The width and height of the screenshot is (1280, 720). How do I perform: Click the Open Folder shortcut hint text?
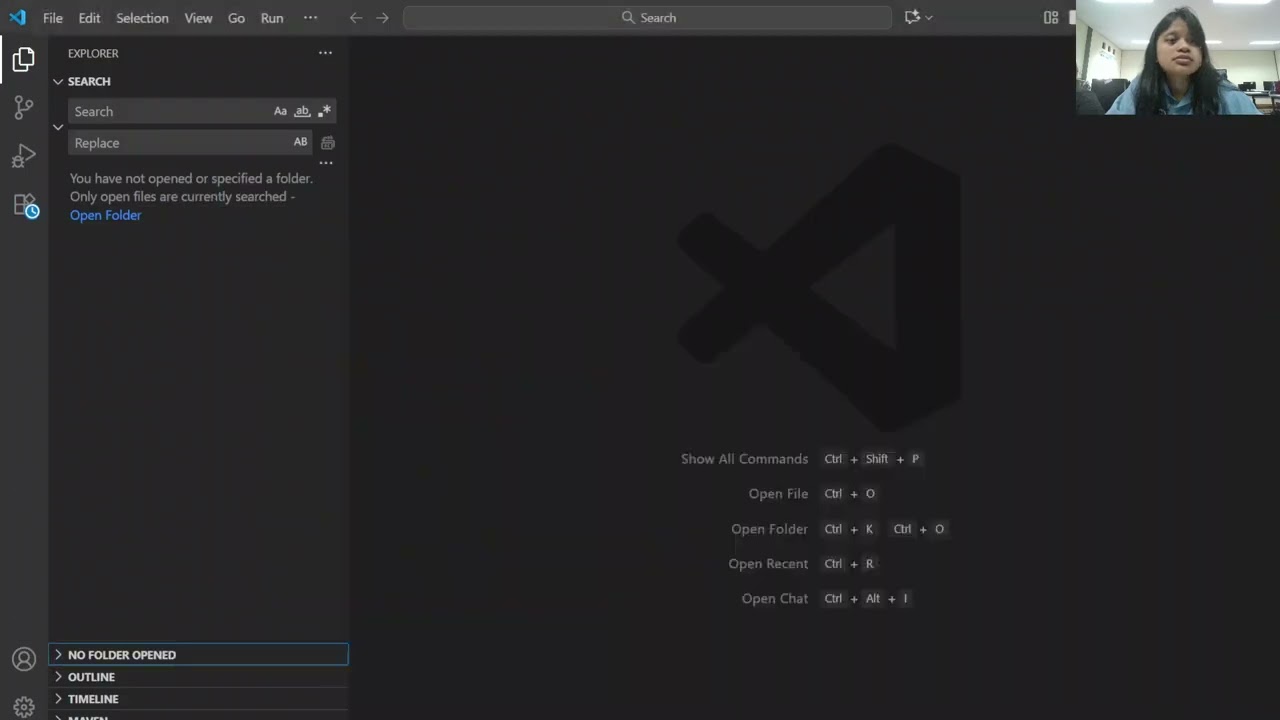coord(769,529)
